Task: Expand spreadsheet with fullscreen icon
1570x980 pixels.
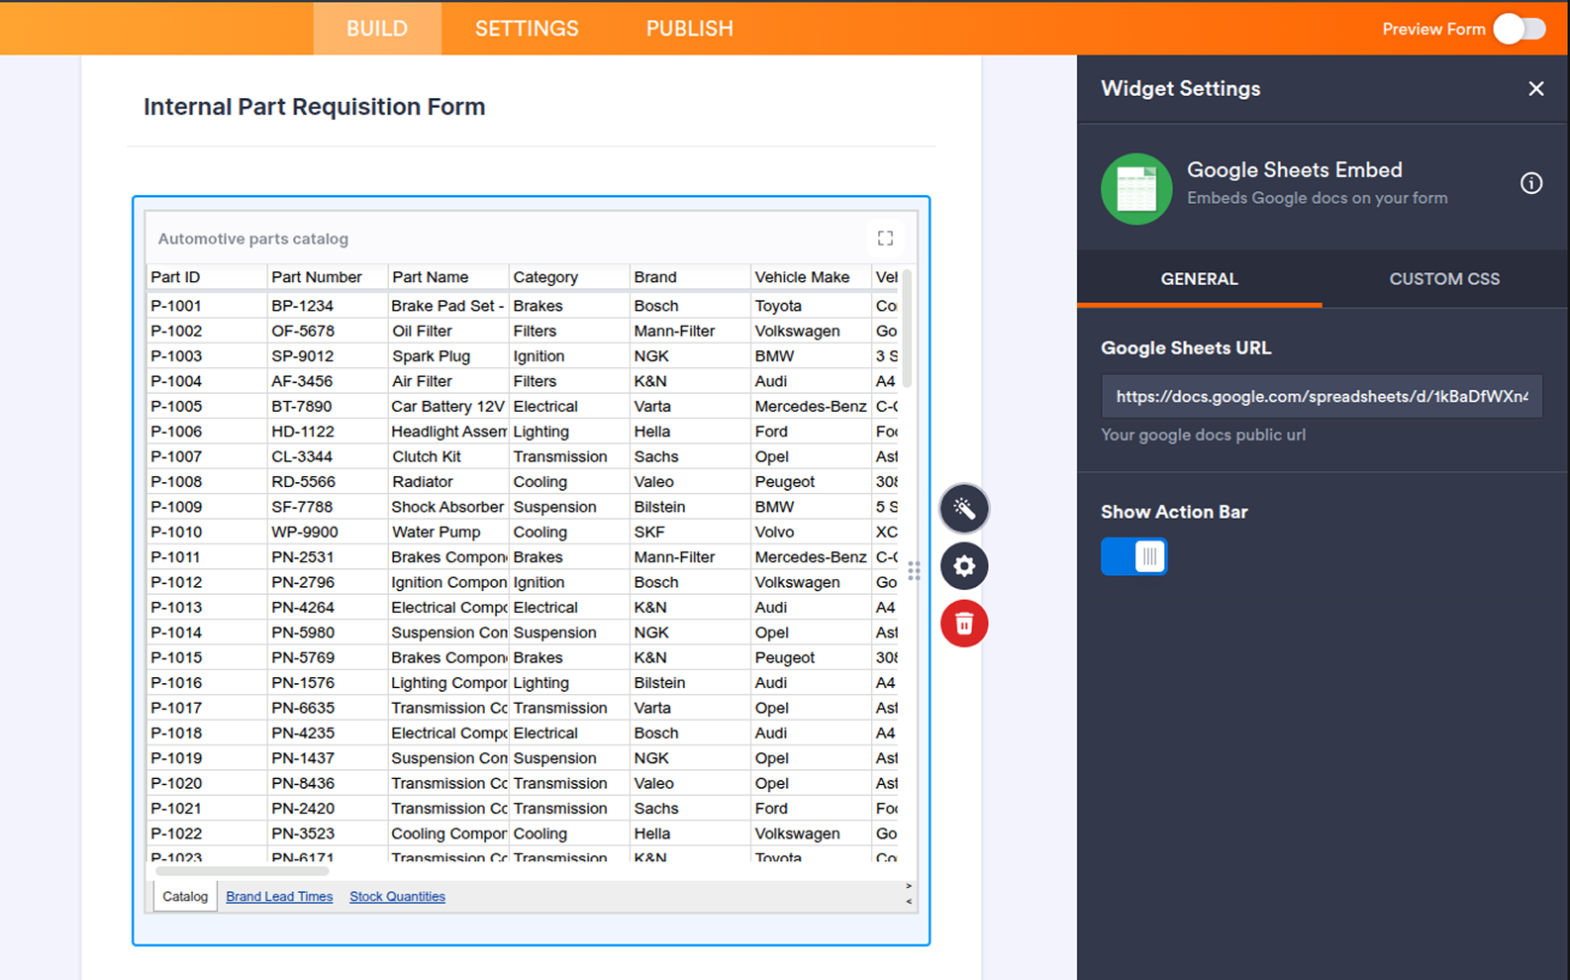Action: coord(885,238)
